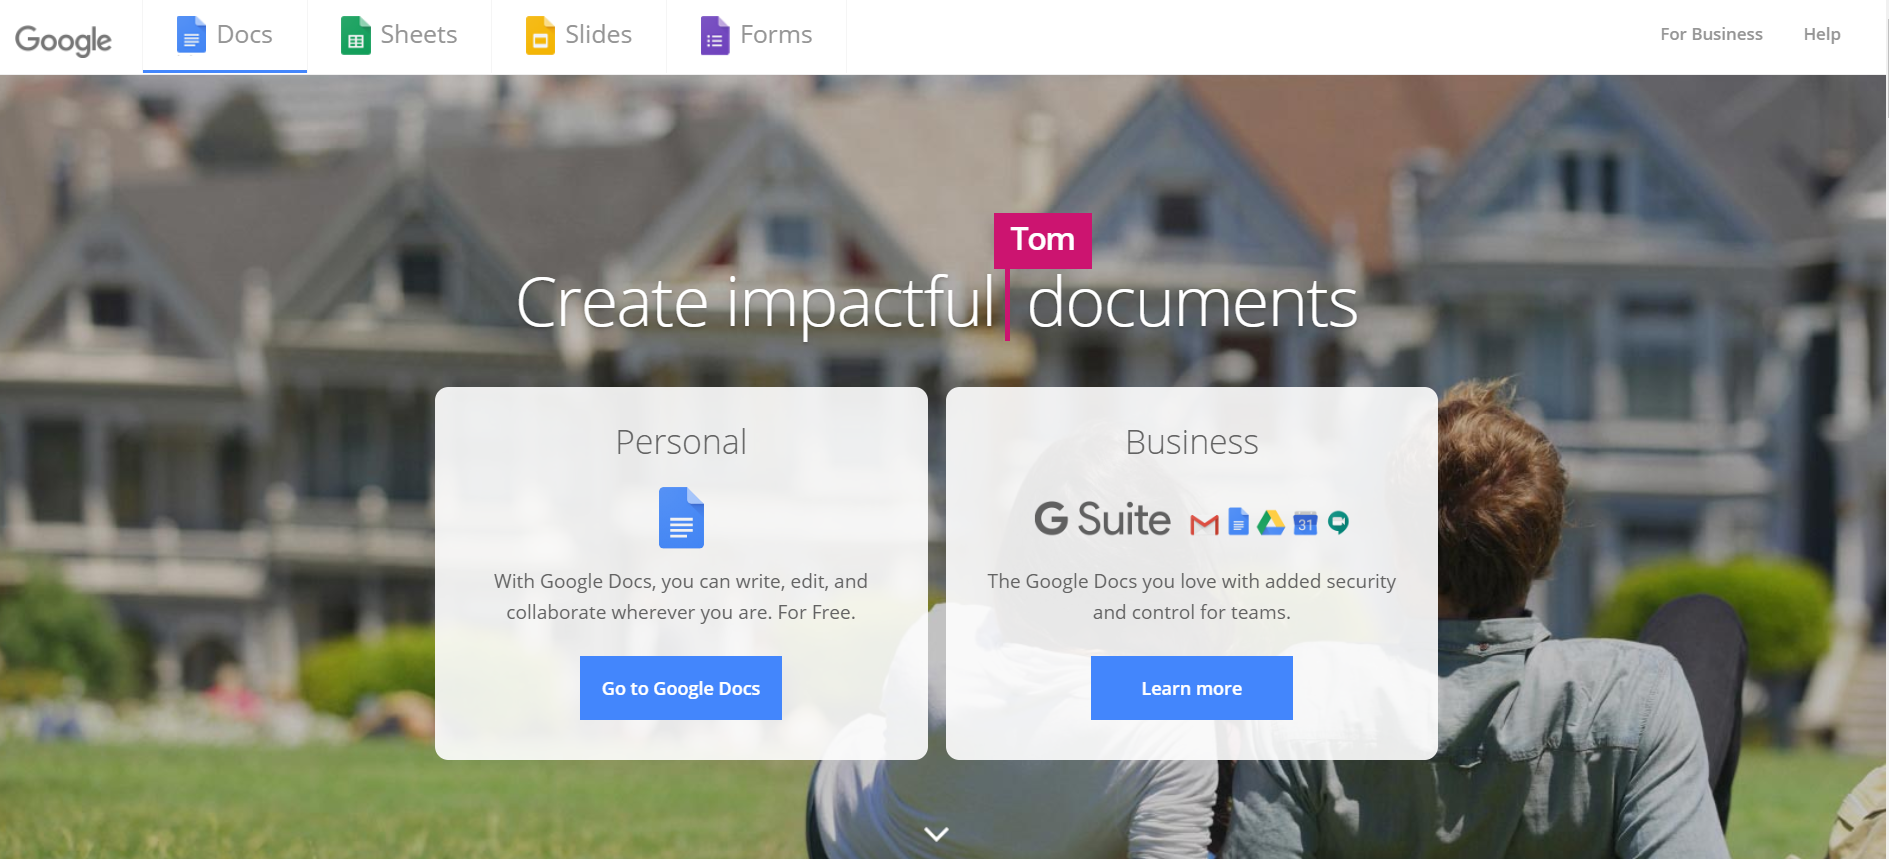Click the Docs file icon in Personal card
The image size is (1889, 859).
point(681,517)
